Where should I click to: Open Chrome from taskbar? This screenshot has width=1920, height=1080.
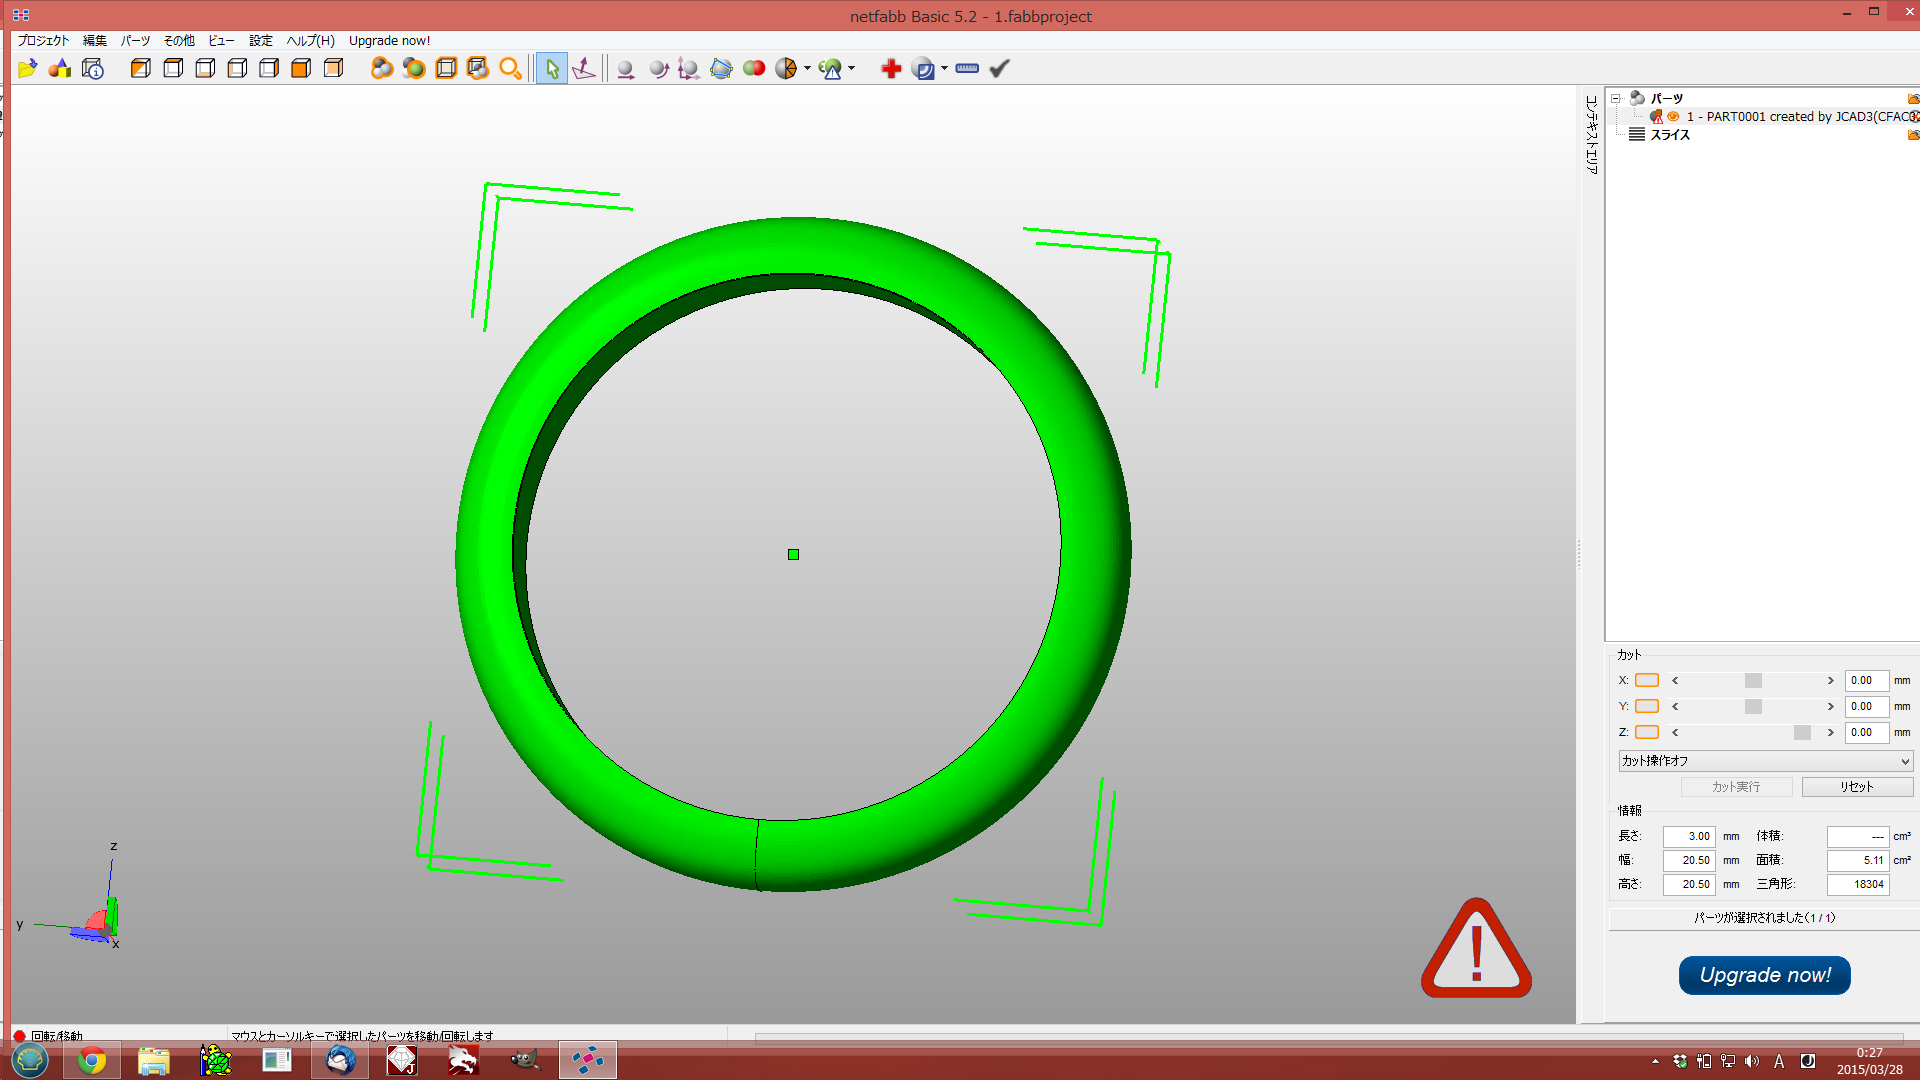(x=92, y=1060)
